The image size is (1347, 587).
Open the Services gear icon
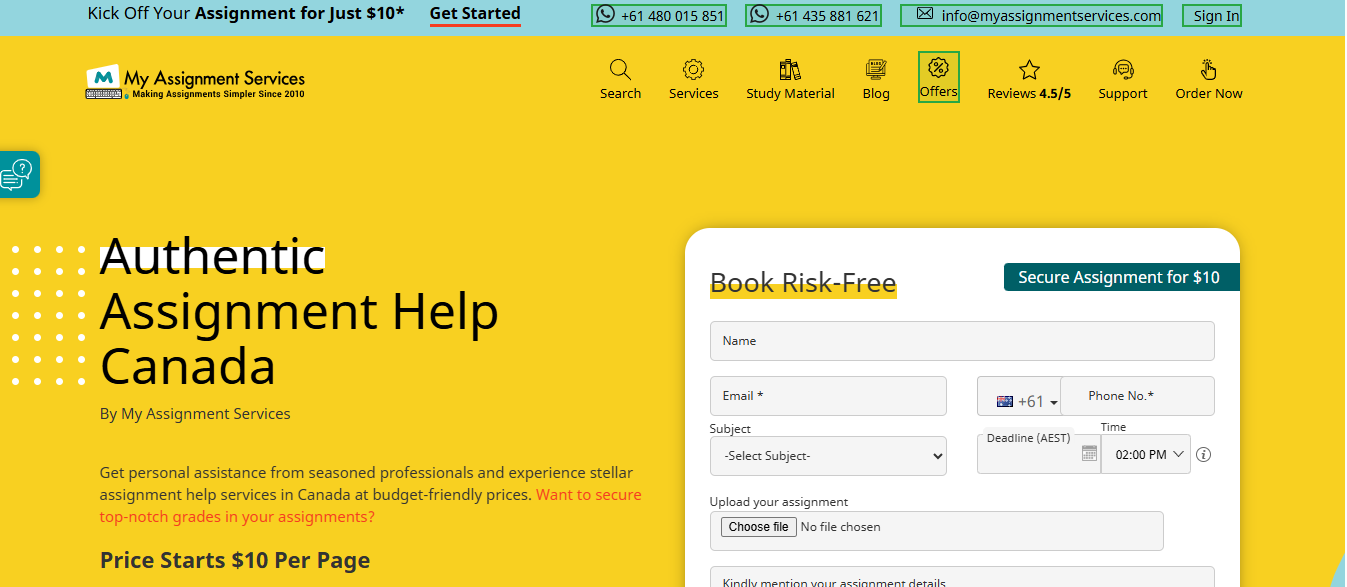[693, 70]
